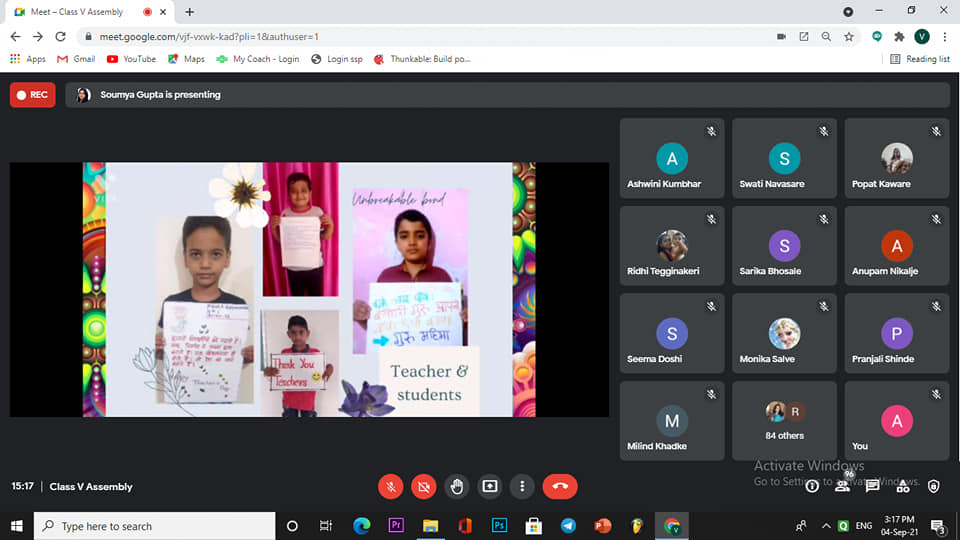Reload the Meet page
The image size is (960, 540).
tap(60, 37)
